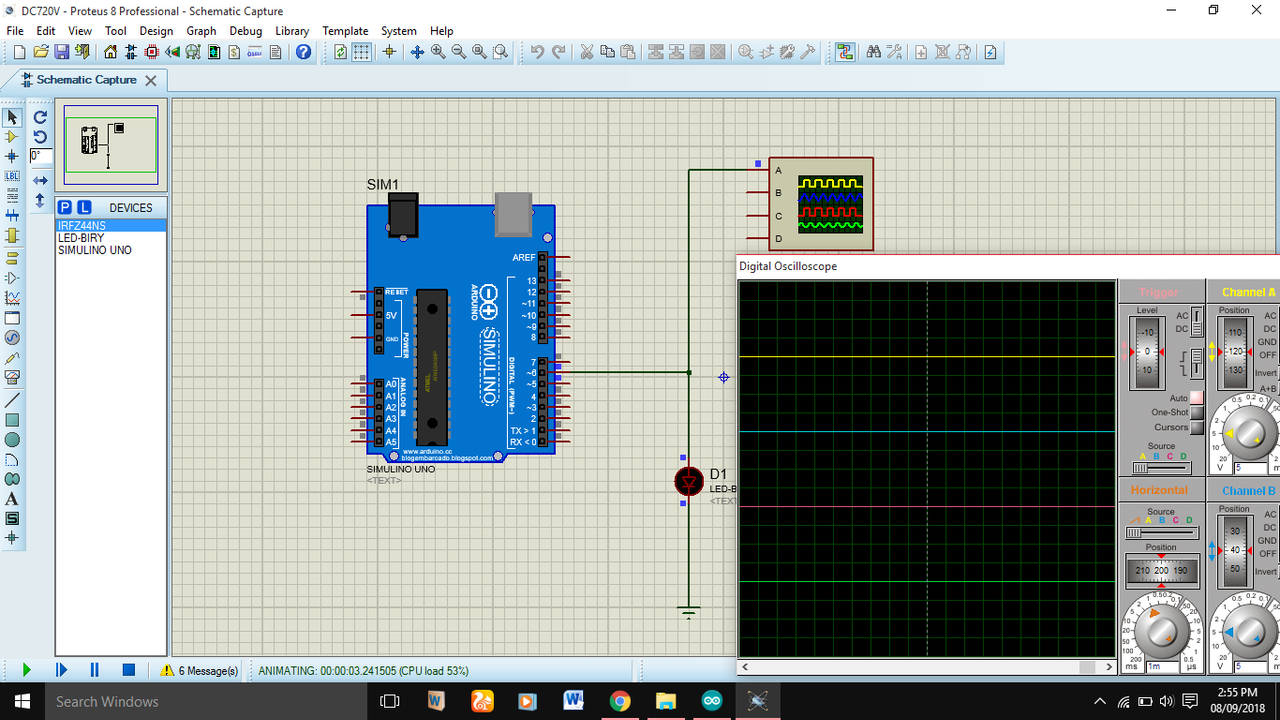Click the Save Project toolbar icon
The height and width of the screenshot is (720, 1280).
(61, 52)
